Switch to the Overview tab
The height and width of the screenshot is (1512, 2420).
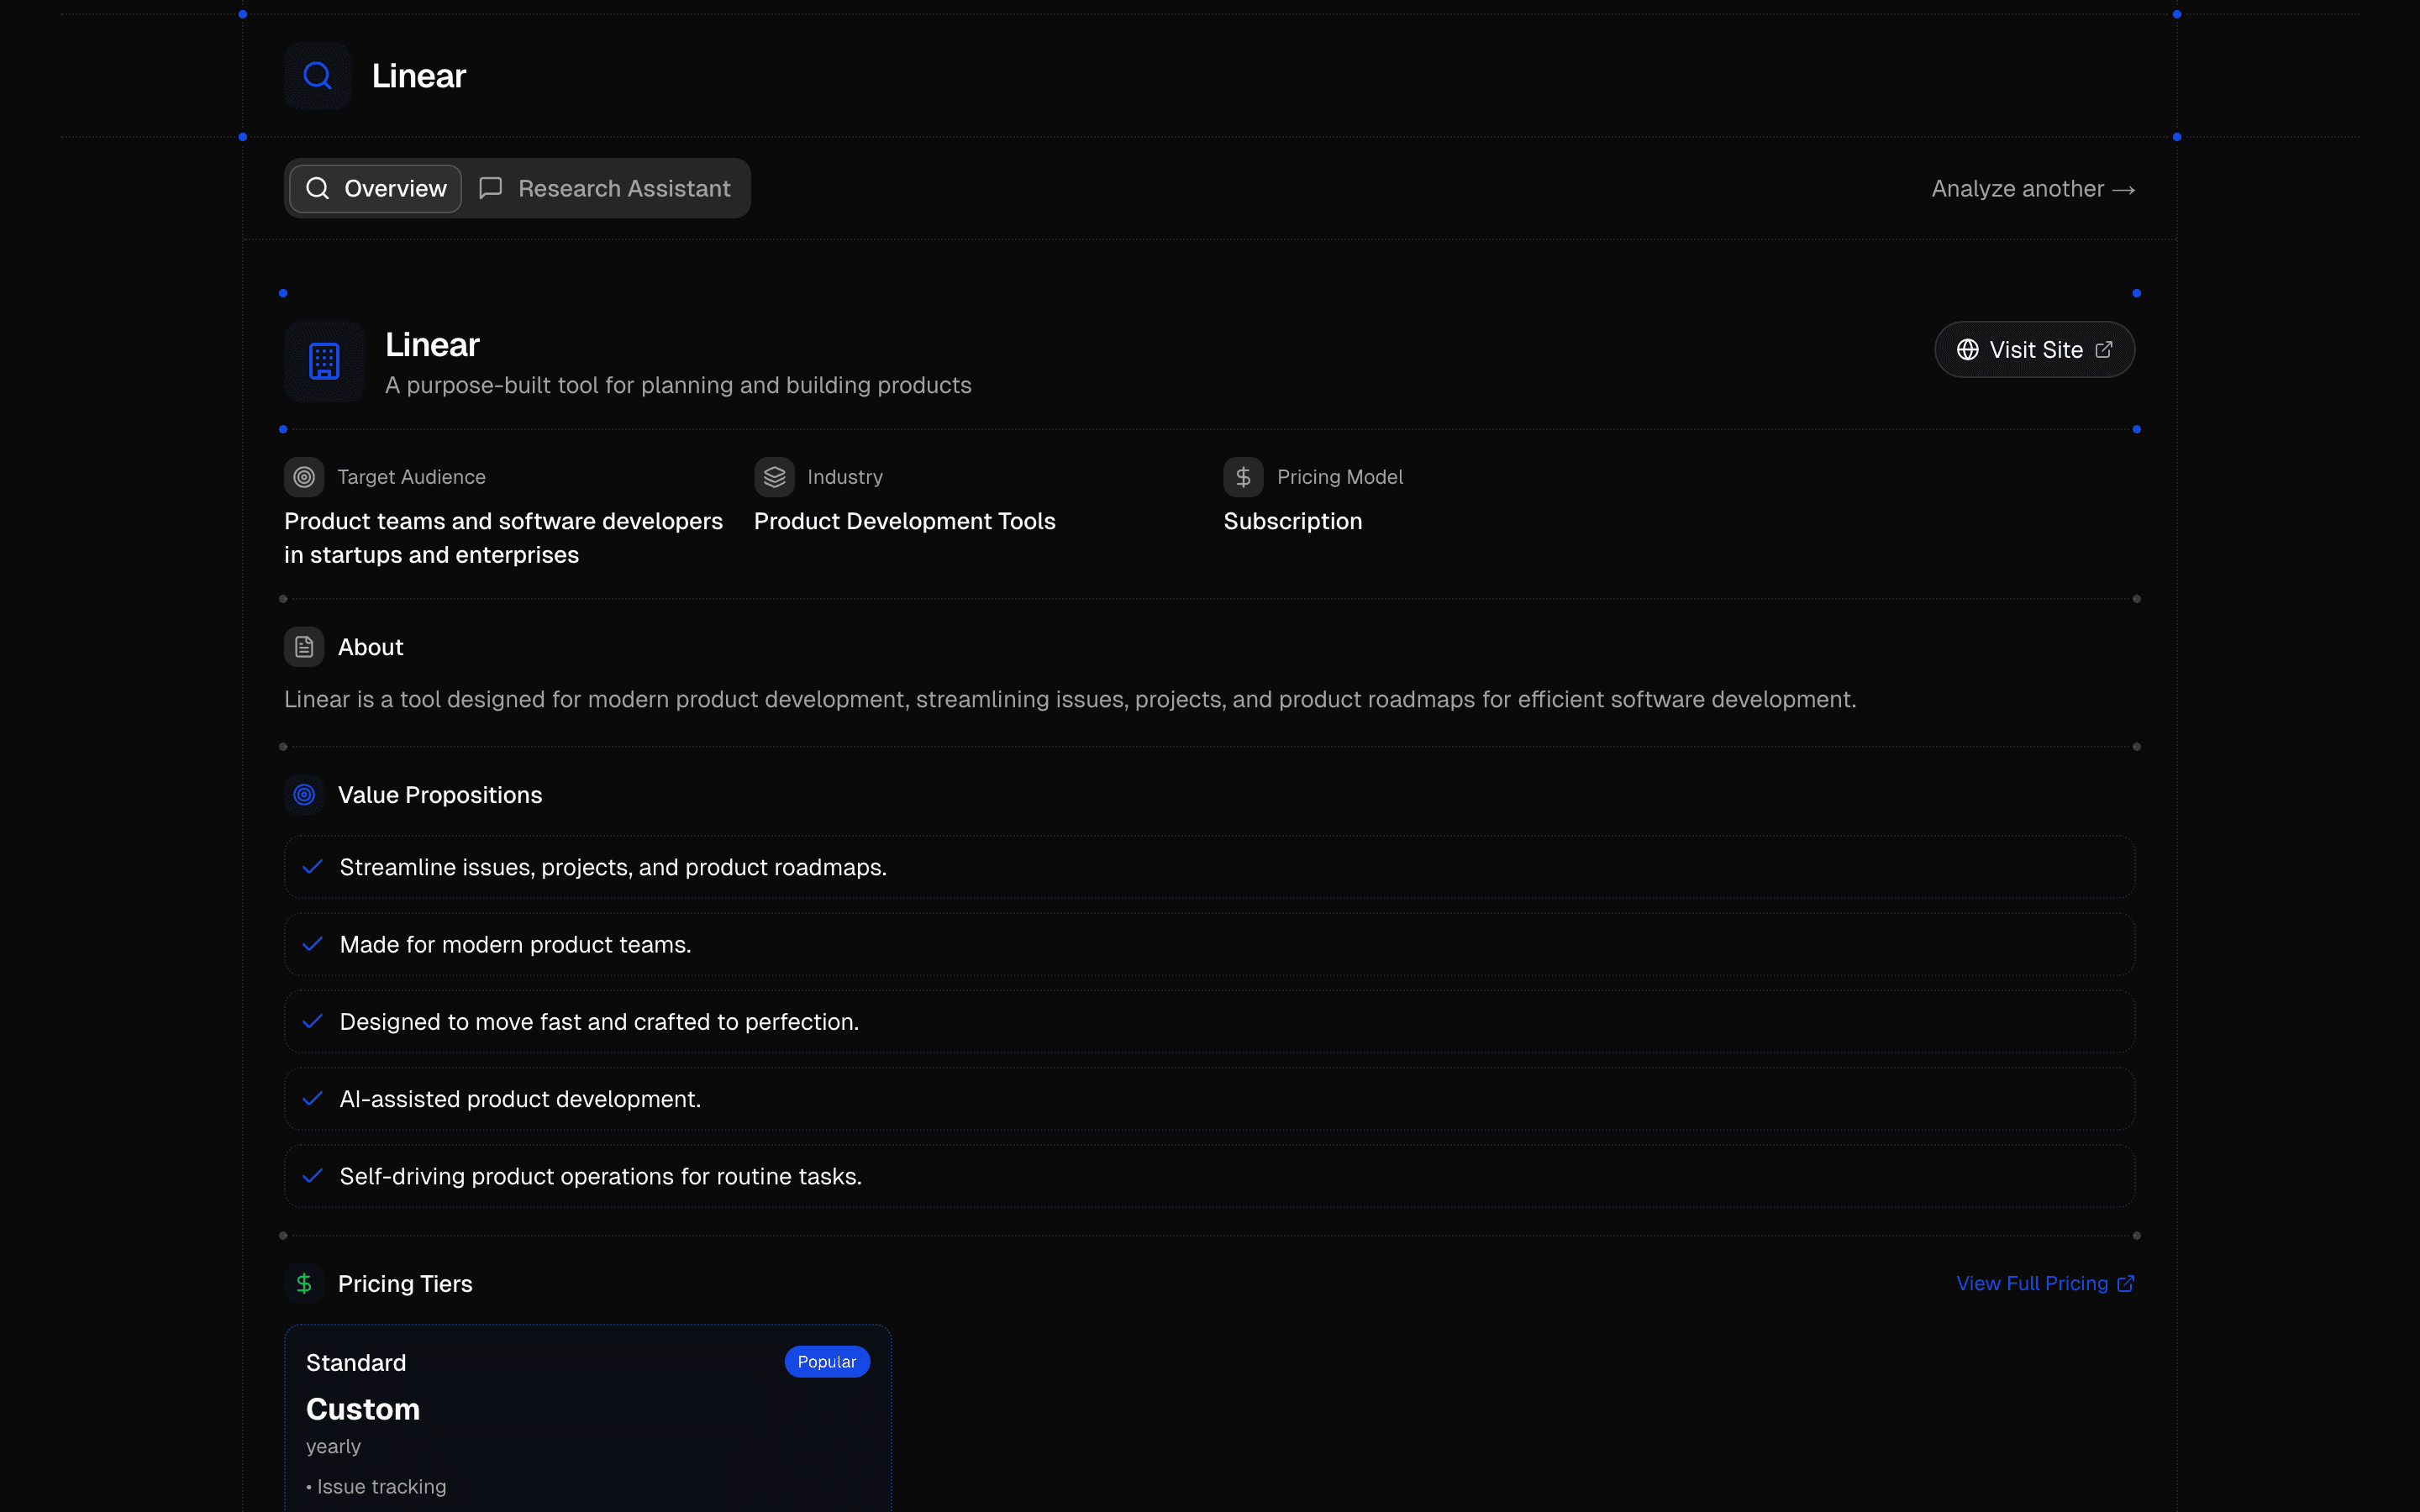374,188
